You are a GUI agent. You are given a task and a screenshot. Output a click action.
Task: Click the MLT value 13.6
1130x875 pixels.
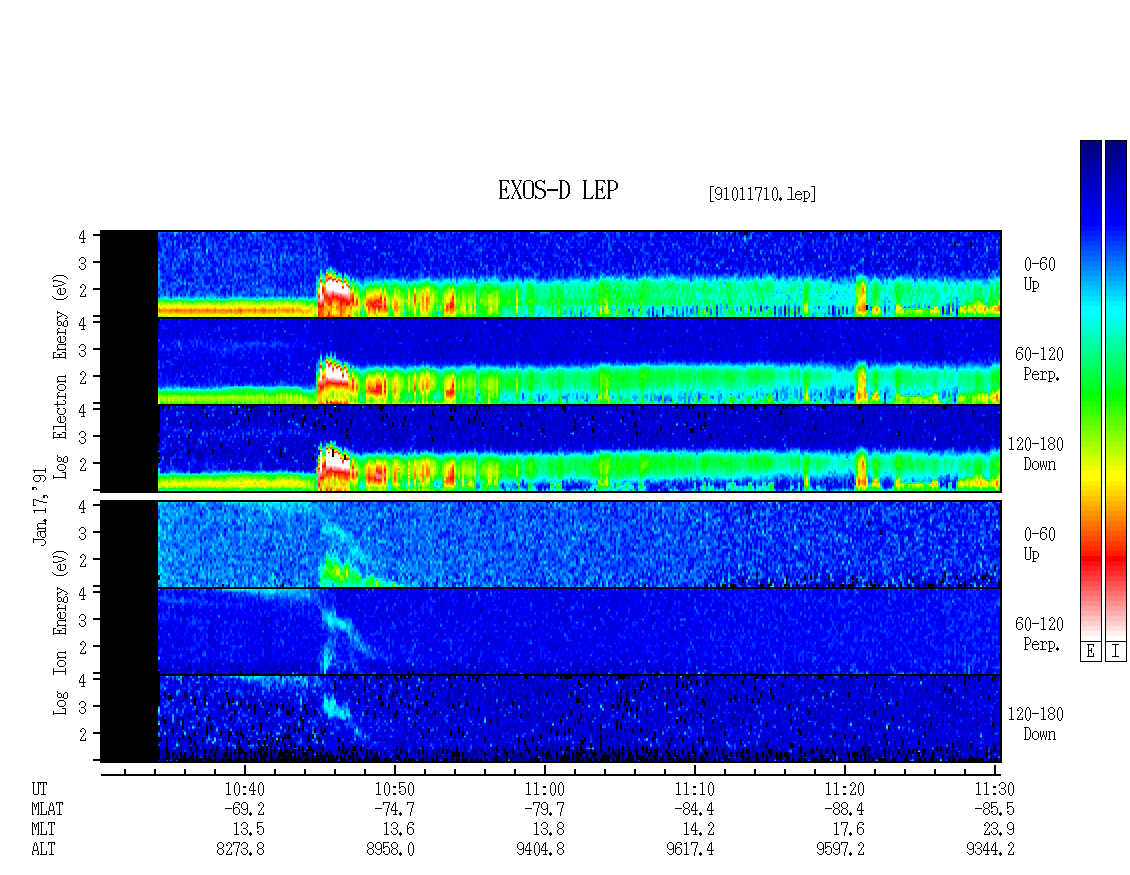399,830
